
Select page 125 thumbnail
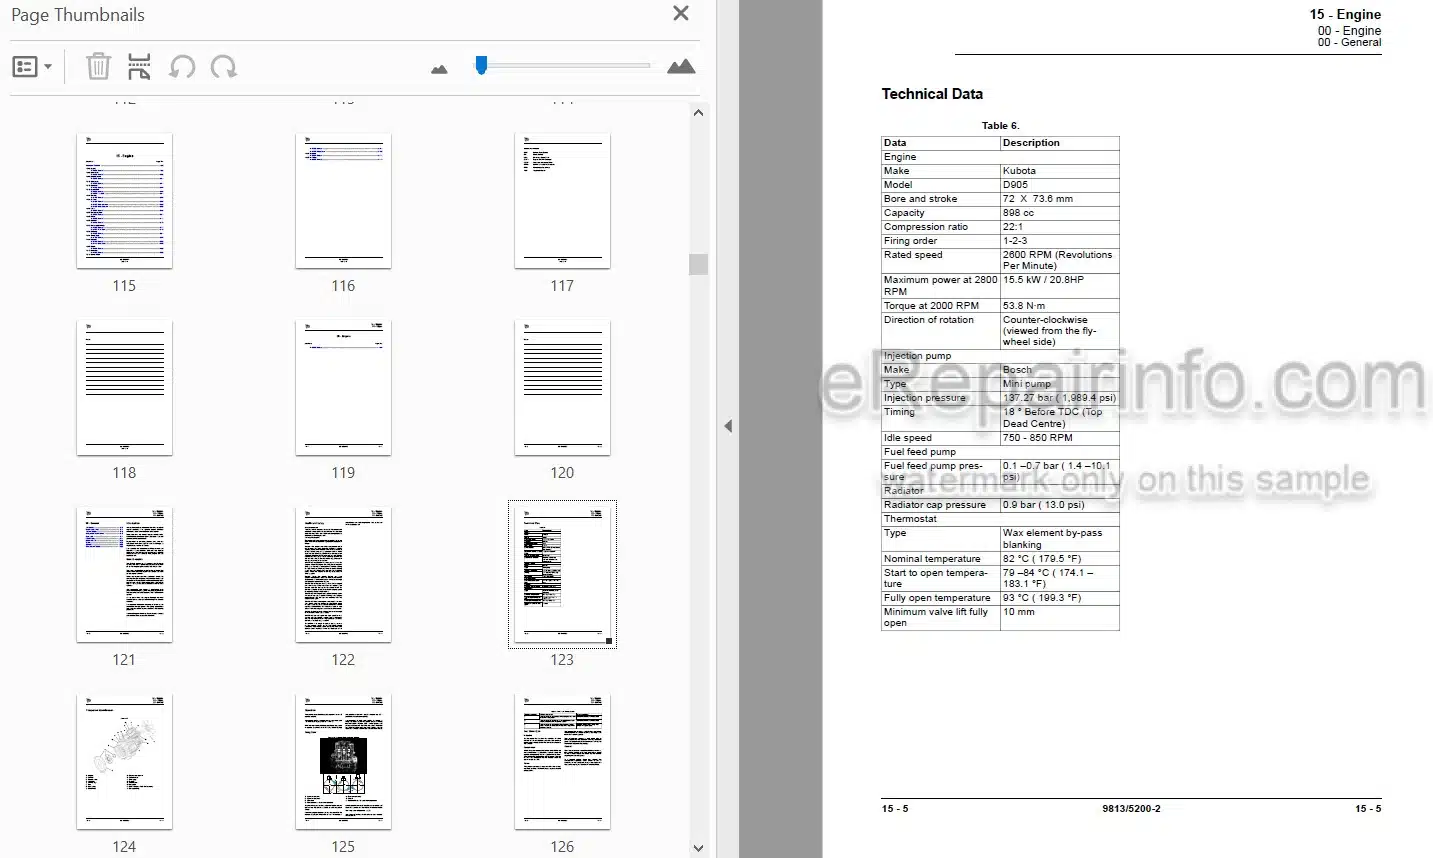click(x=343, y=762)
